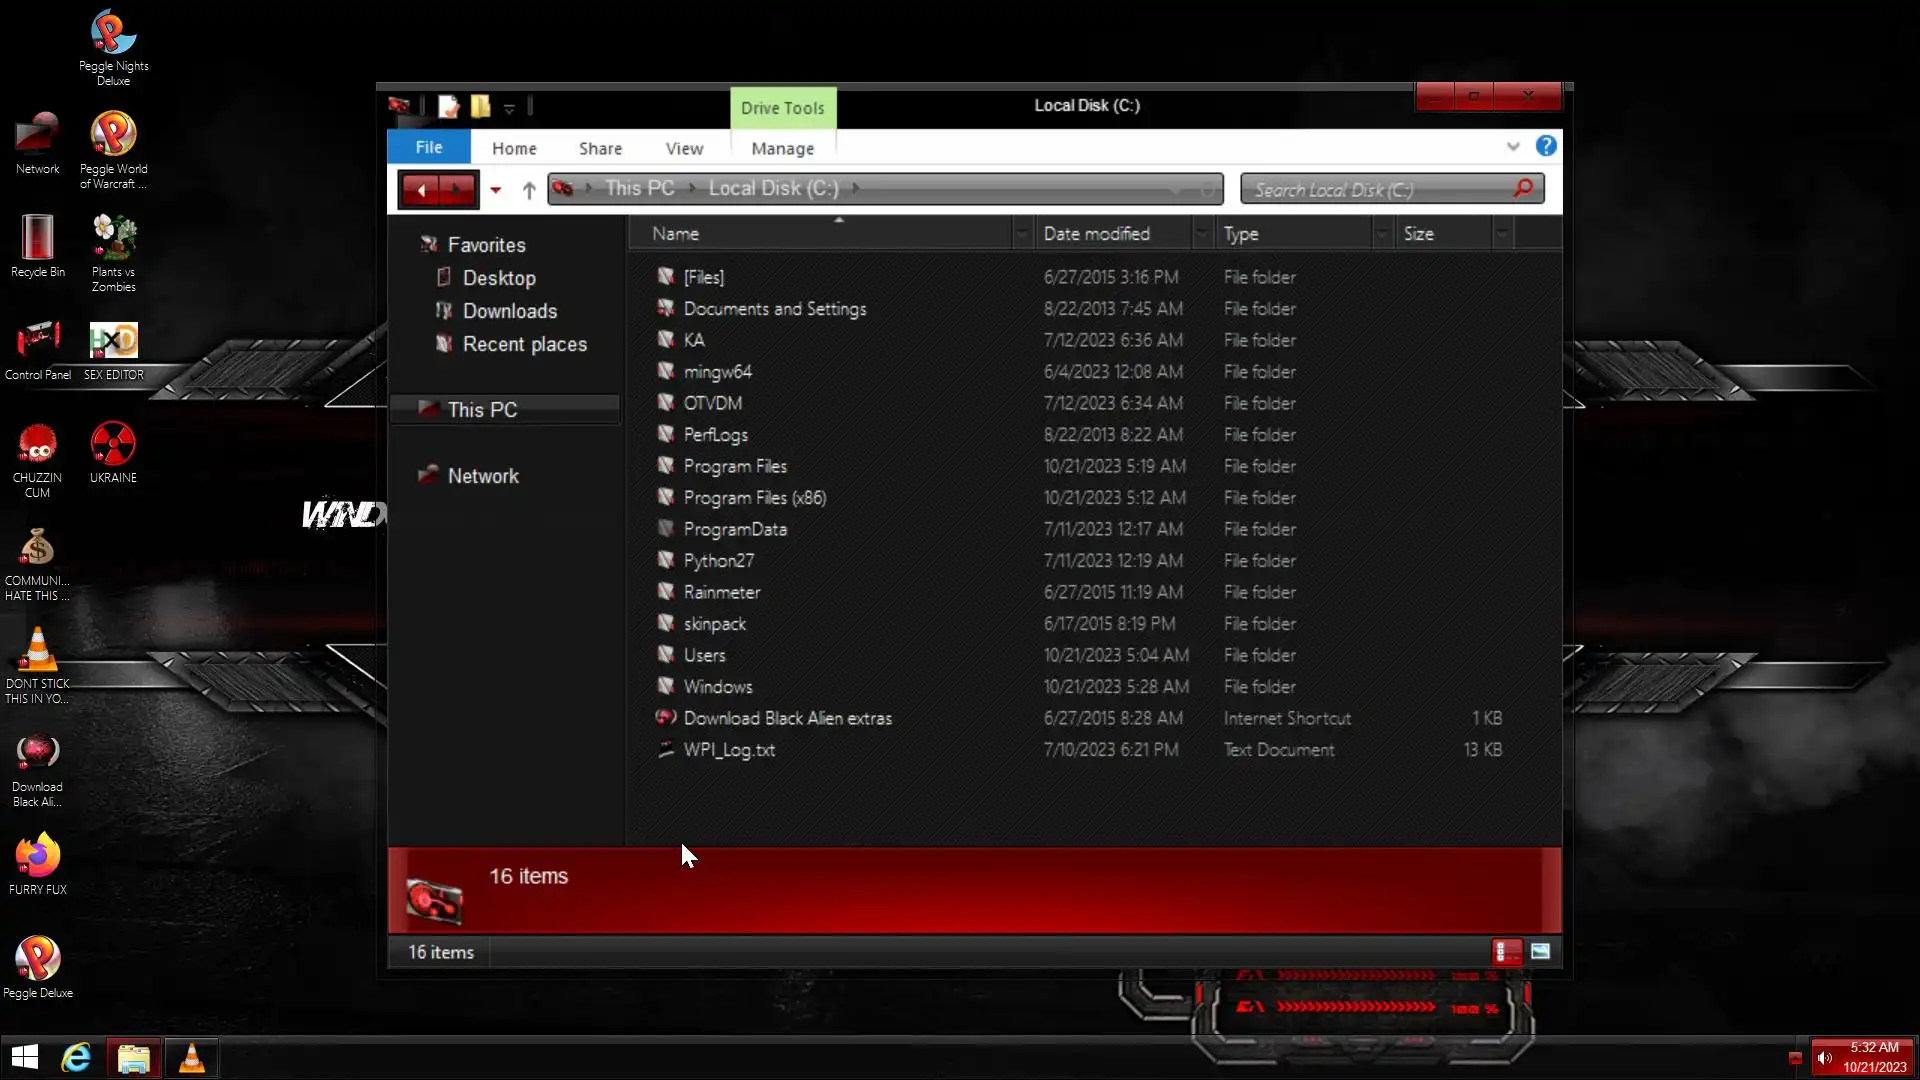Open the Manage drive tools tab
Image resolution: width=1920 pixels, height=1080 pixels.
(x=782, y=148)
